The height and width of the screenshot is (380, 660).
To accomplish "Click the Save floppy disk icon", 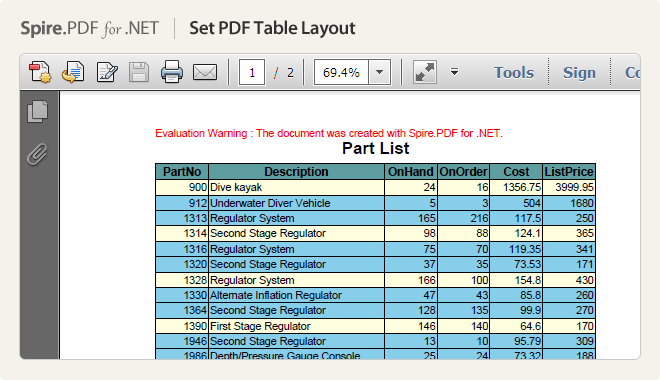I will click(139, 72).
